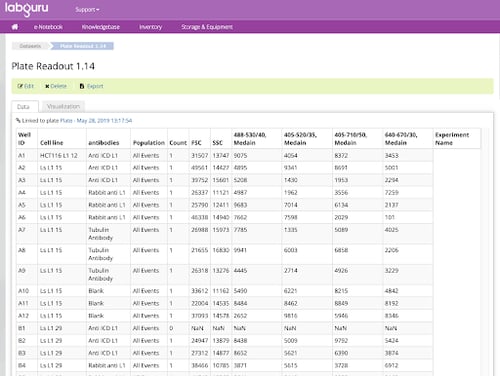Click the link icon beside Linked to plate

point(18,120)
